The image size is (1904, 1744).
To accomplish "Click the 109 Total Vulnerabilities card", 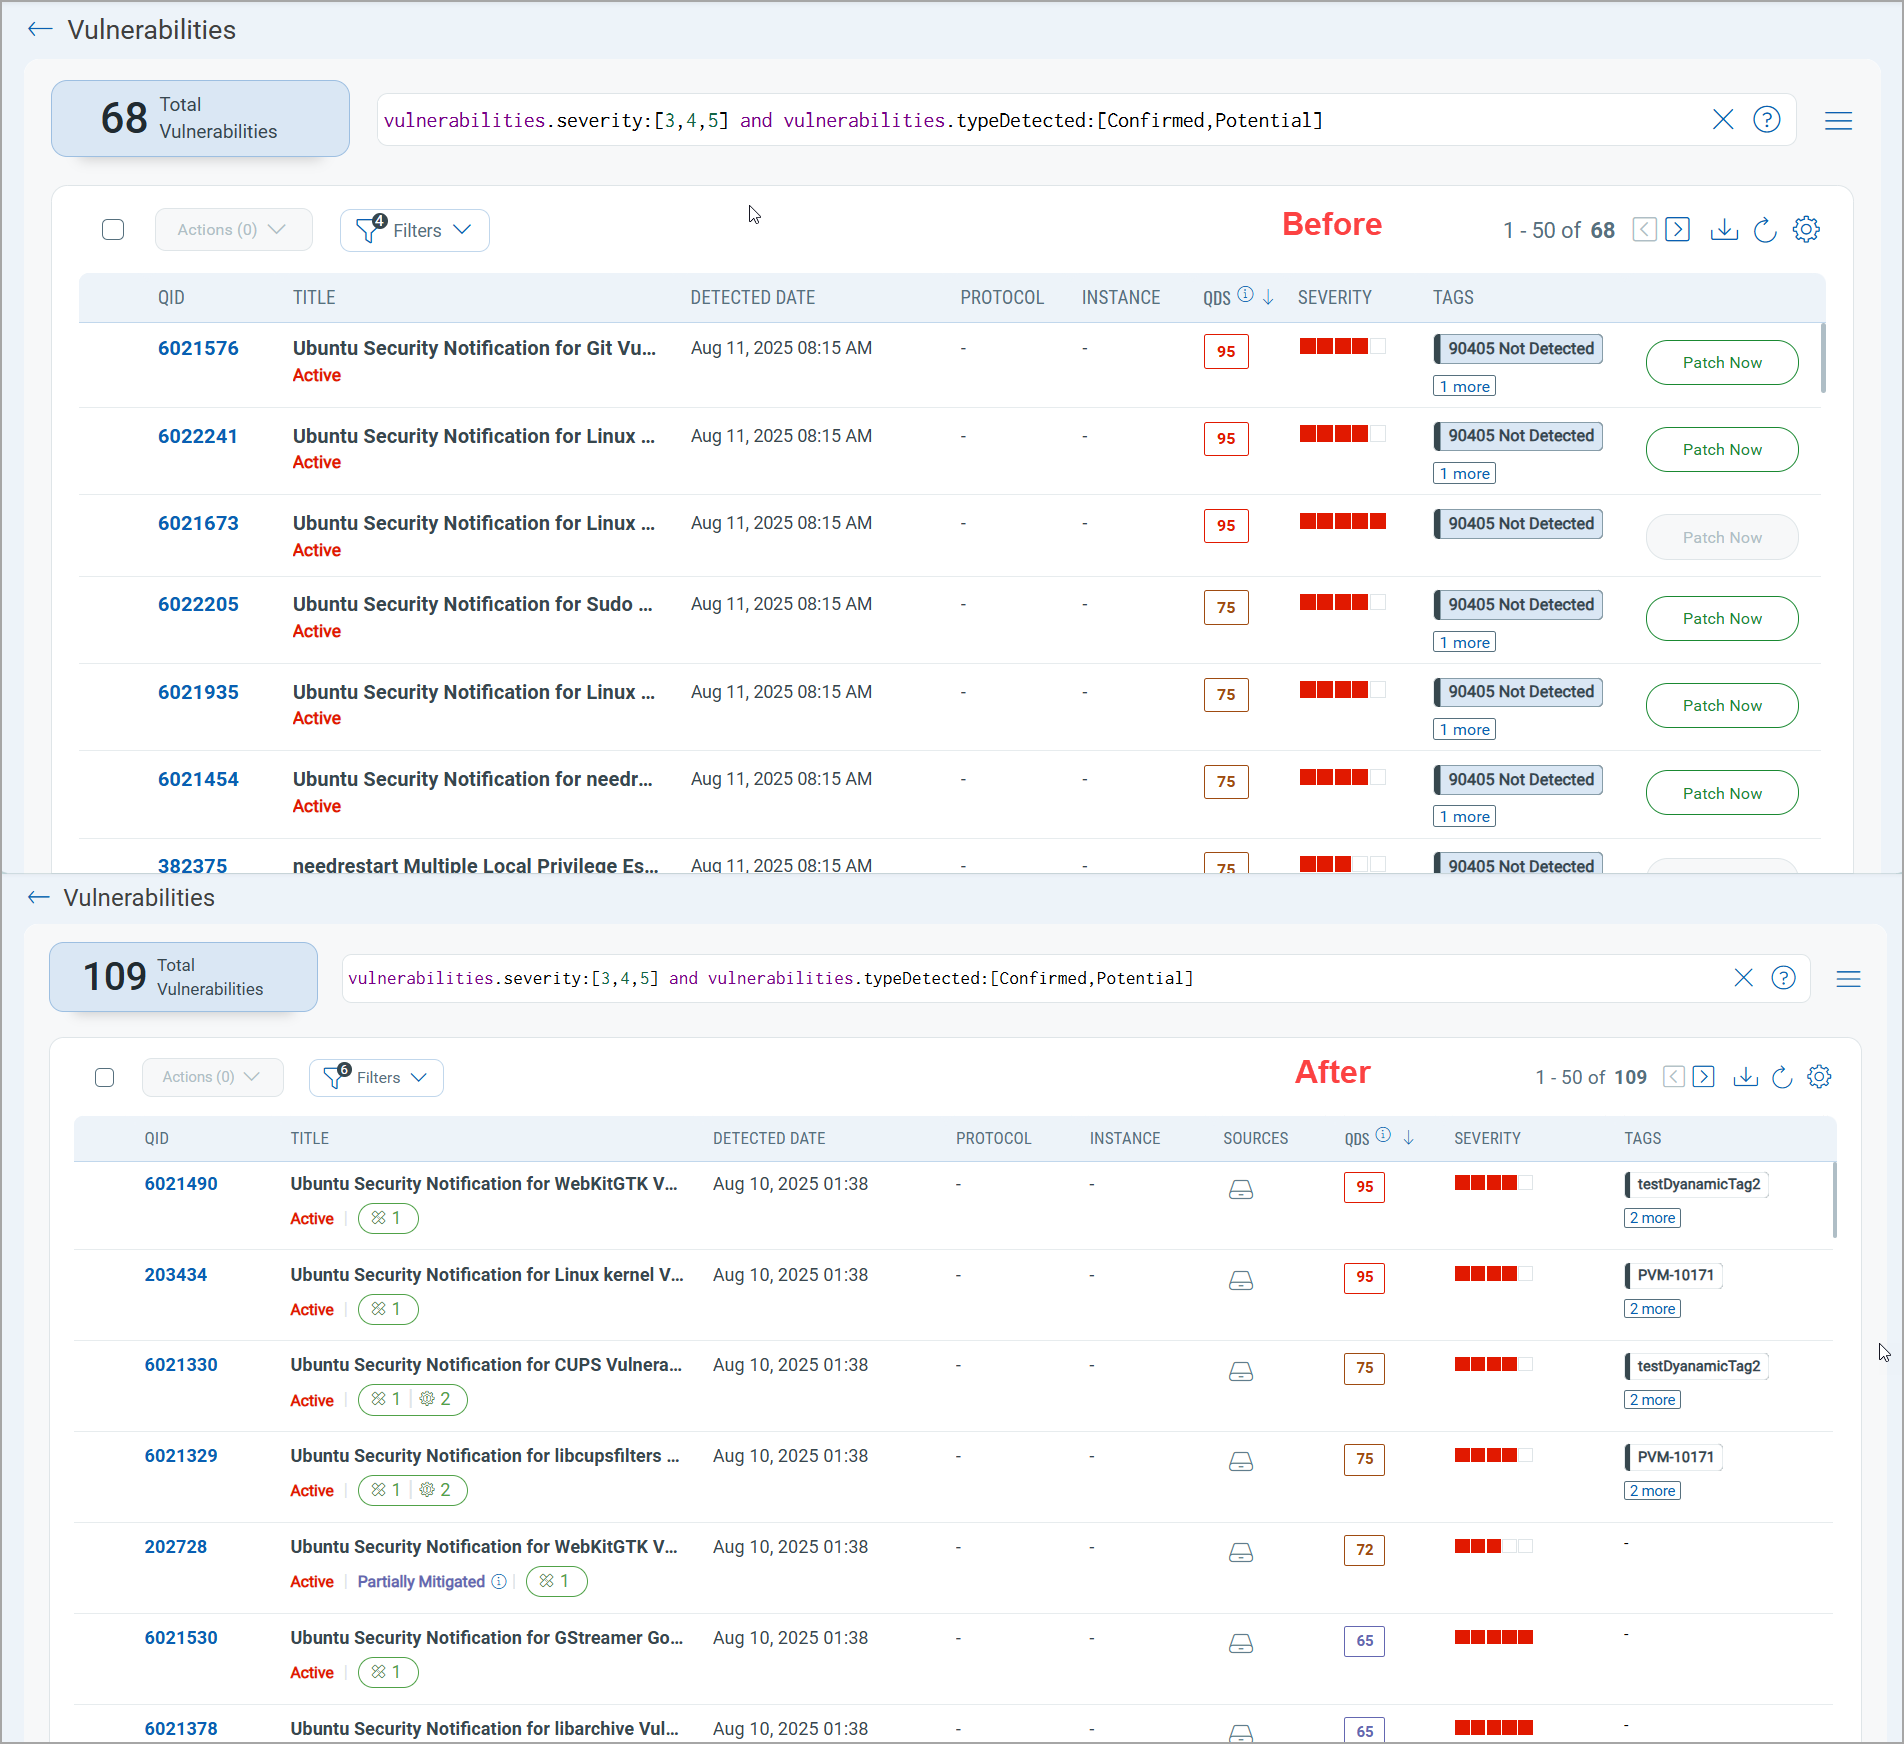I will click(x=183, y=977).
